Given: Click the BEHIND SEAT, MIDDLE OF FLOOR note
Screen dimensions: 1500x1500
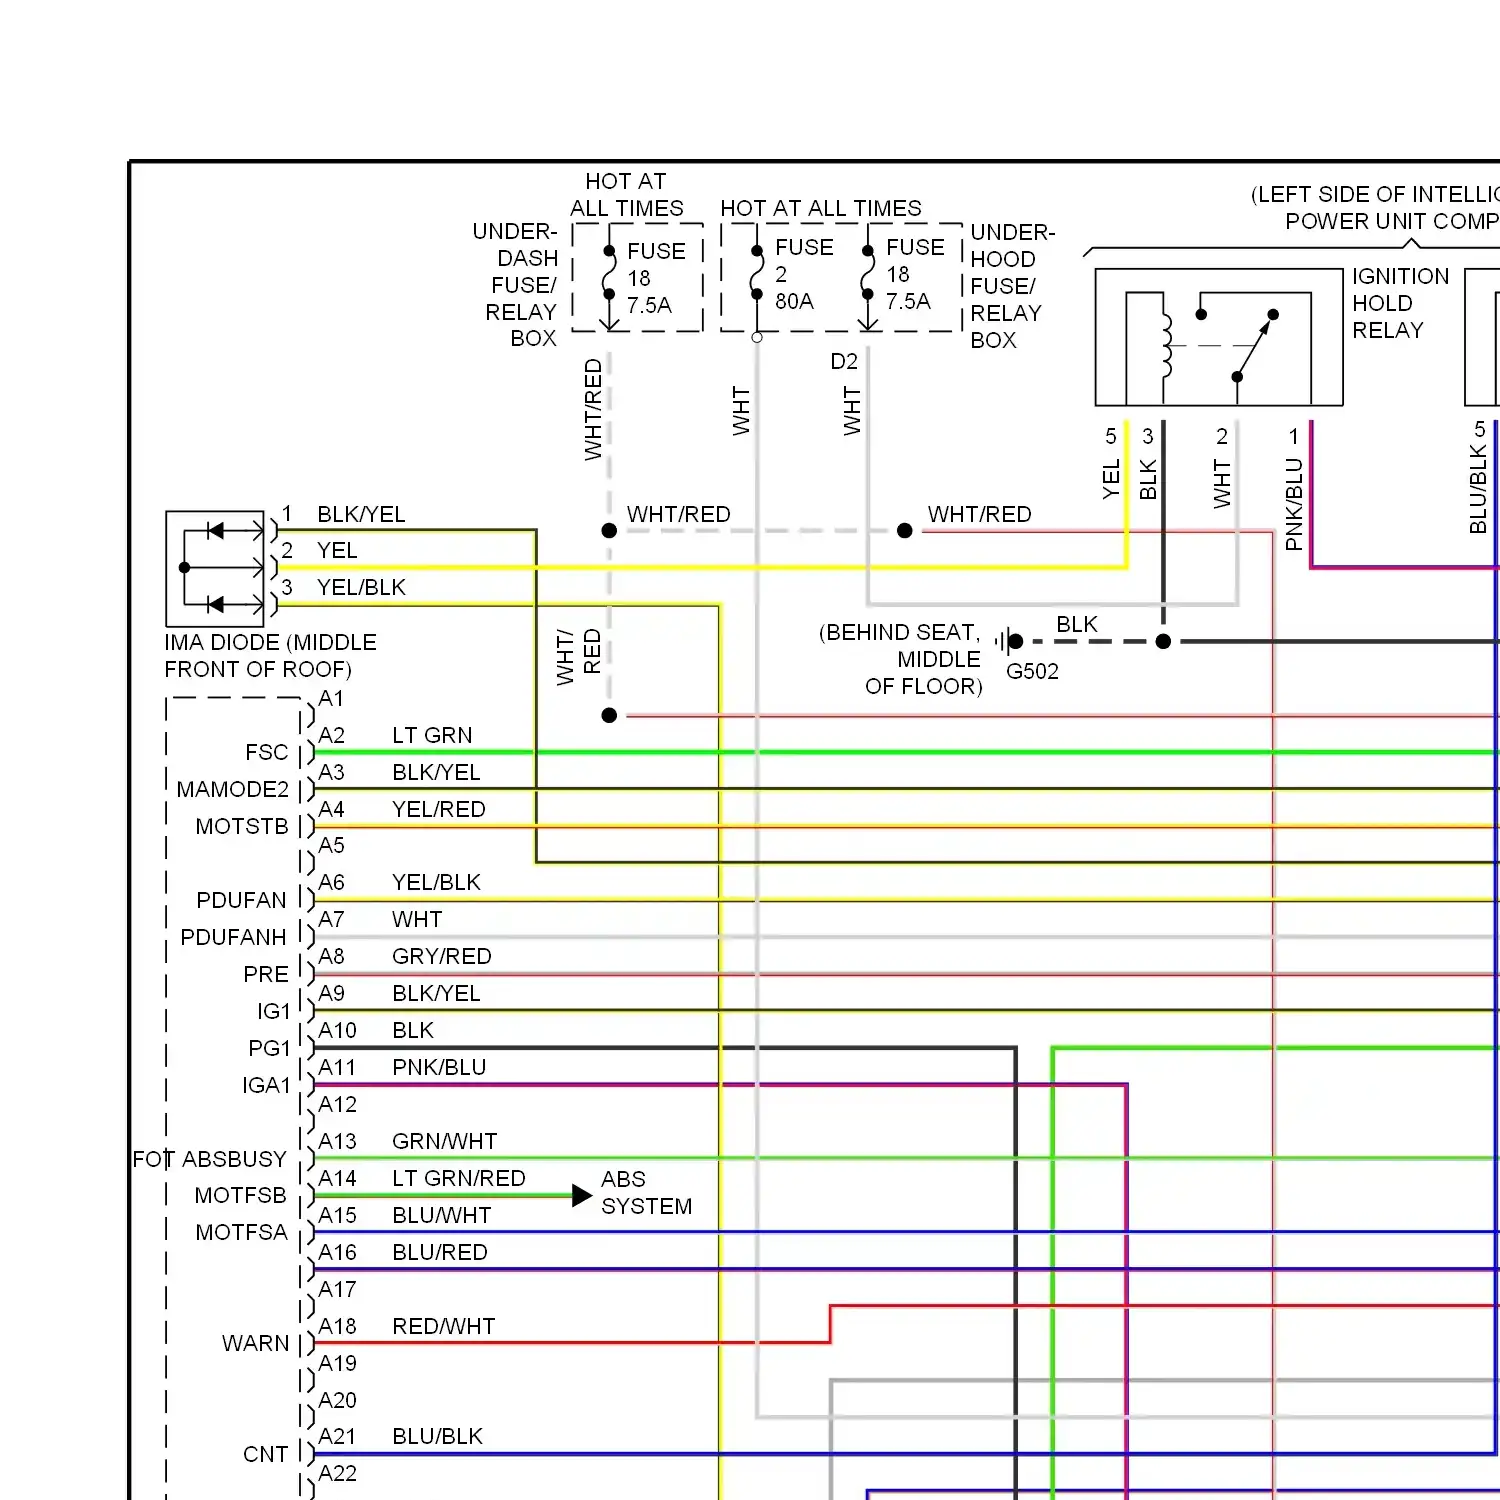Looking at the screenshot, I should click(900, 659).
